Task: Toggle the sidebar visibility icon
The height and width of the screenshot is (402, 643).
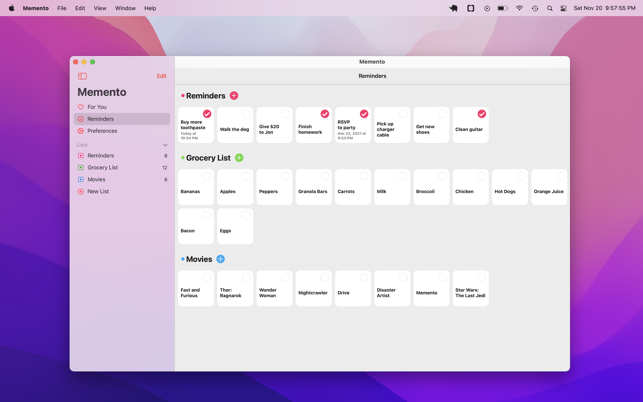Action: (82, 76)
